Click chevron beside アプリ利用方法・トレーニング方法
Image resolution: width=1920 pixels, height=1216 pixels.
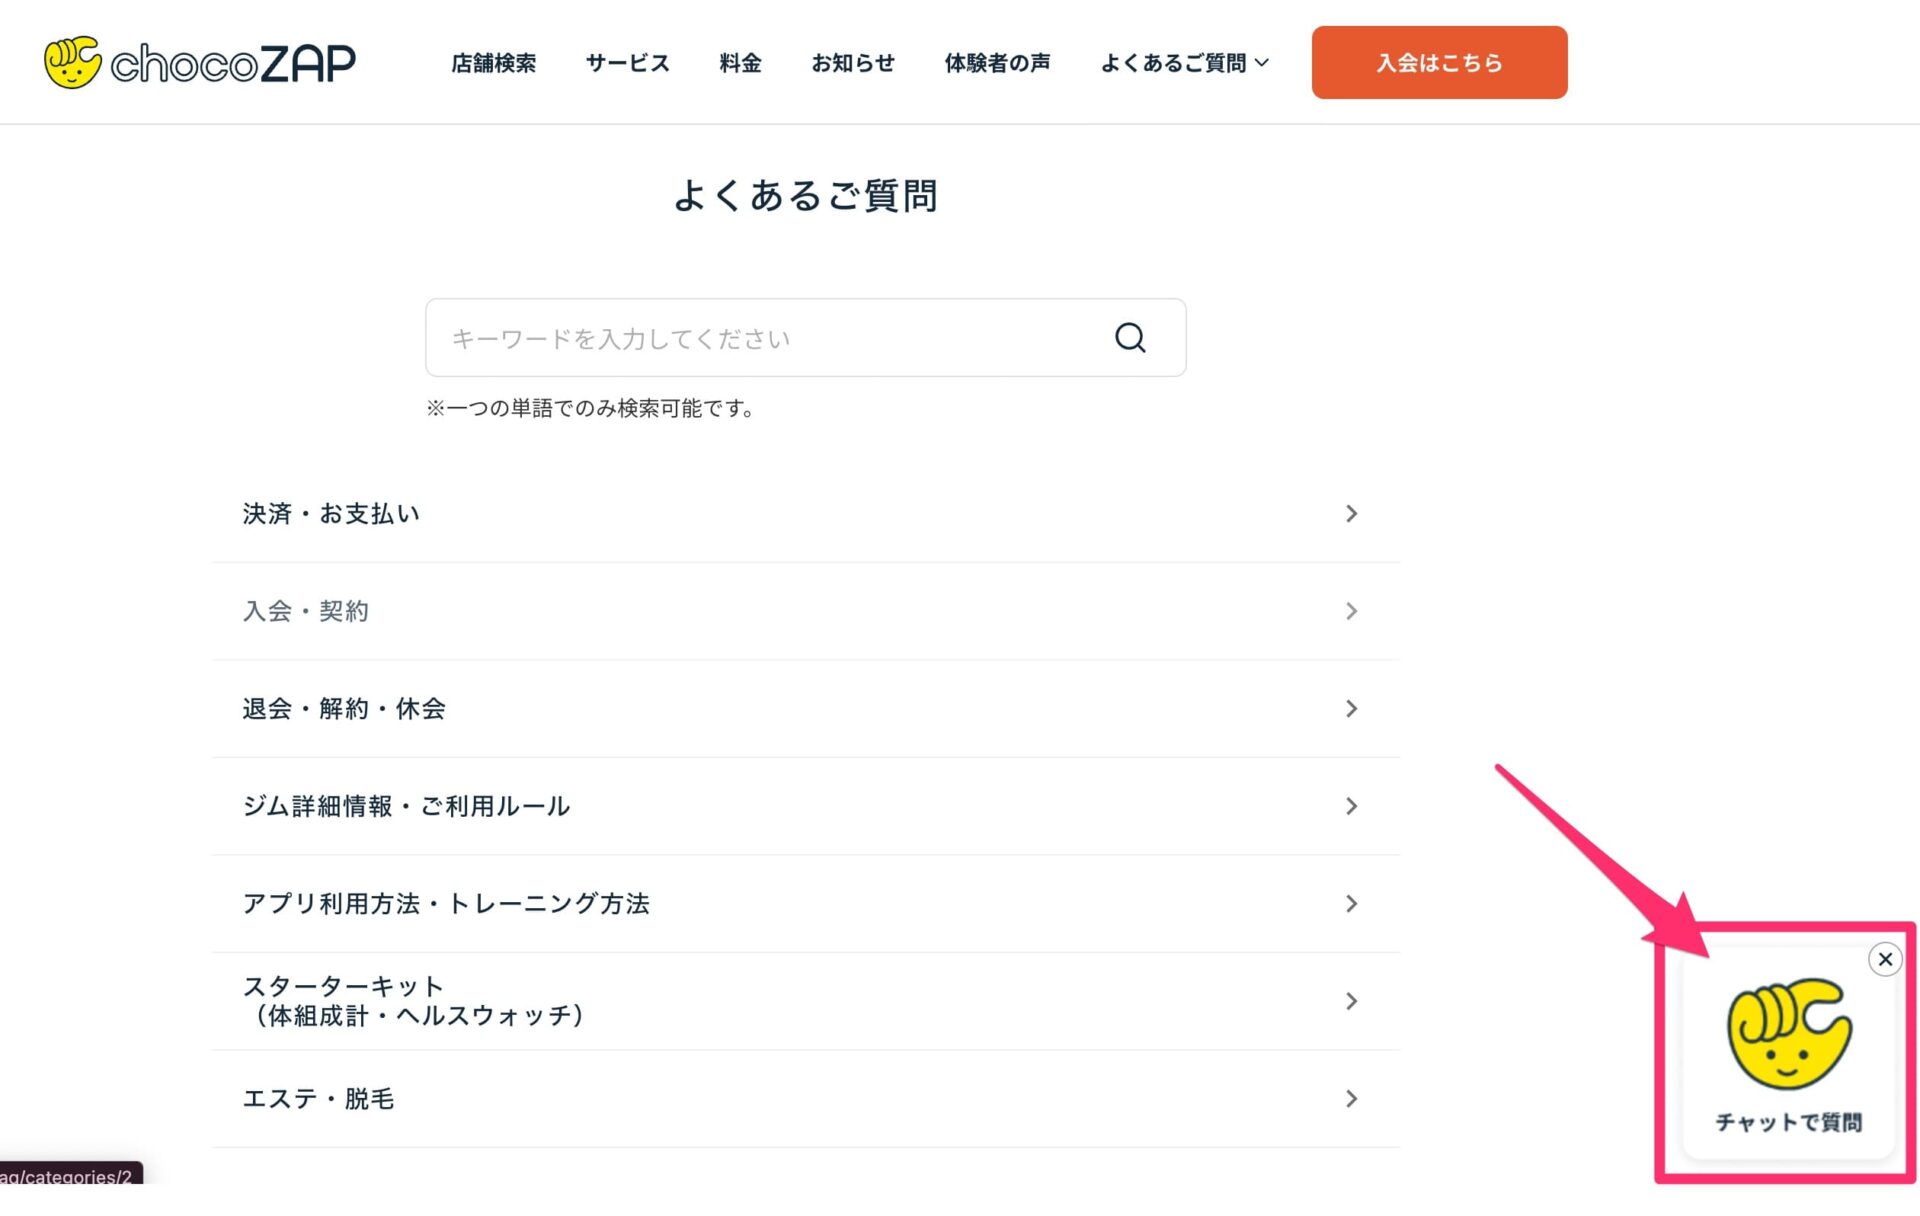tap(1351, 904)
